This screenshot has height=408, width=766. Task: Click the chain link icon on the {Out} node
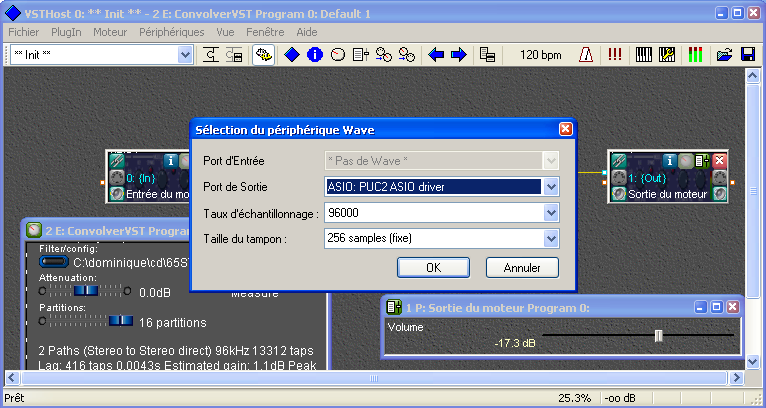(x=618, y=160)
